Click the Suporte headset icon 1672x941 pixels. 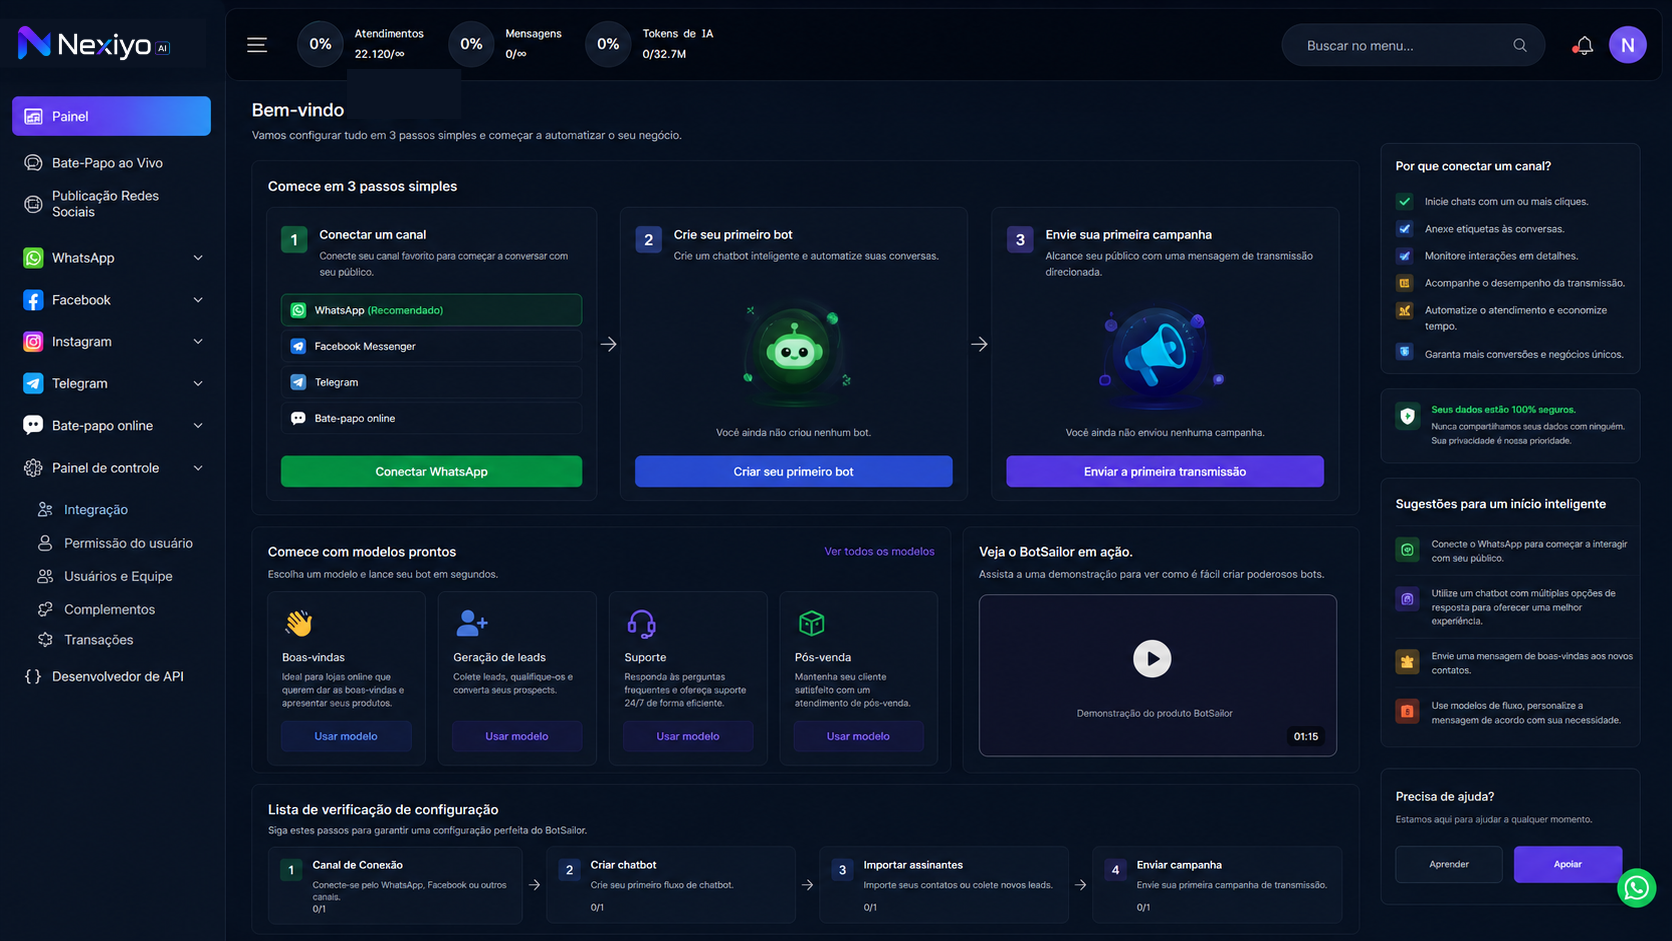coord(641,623)
